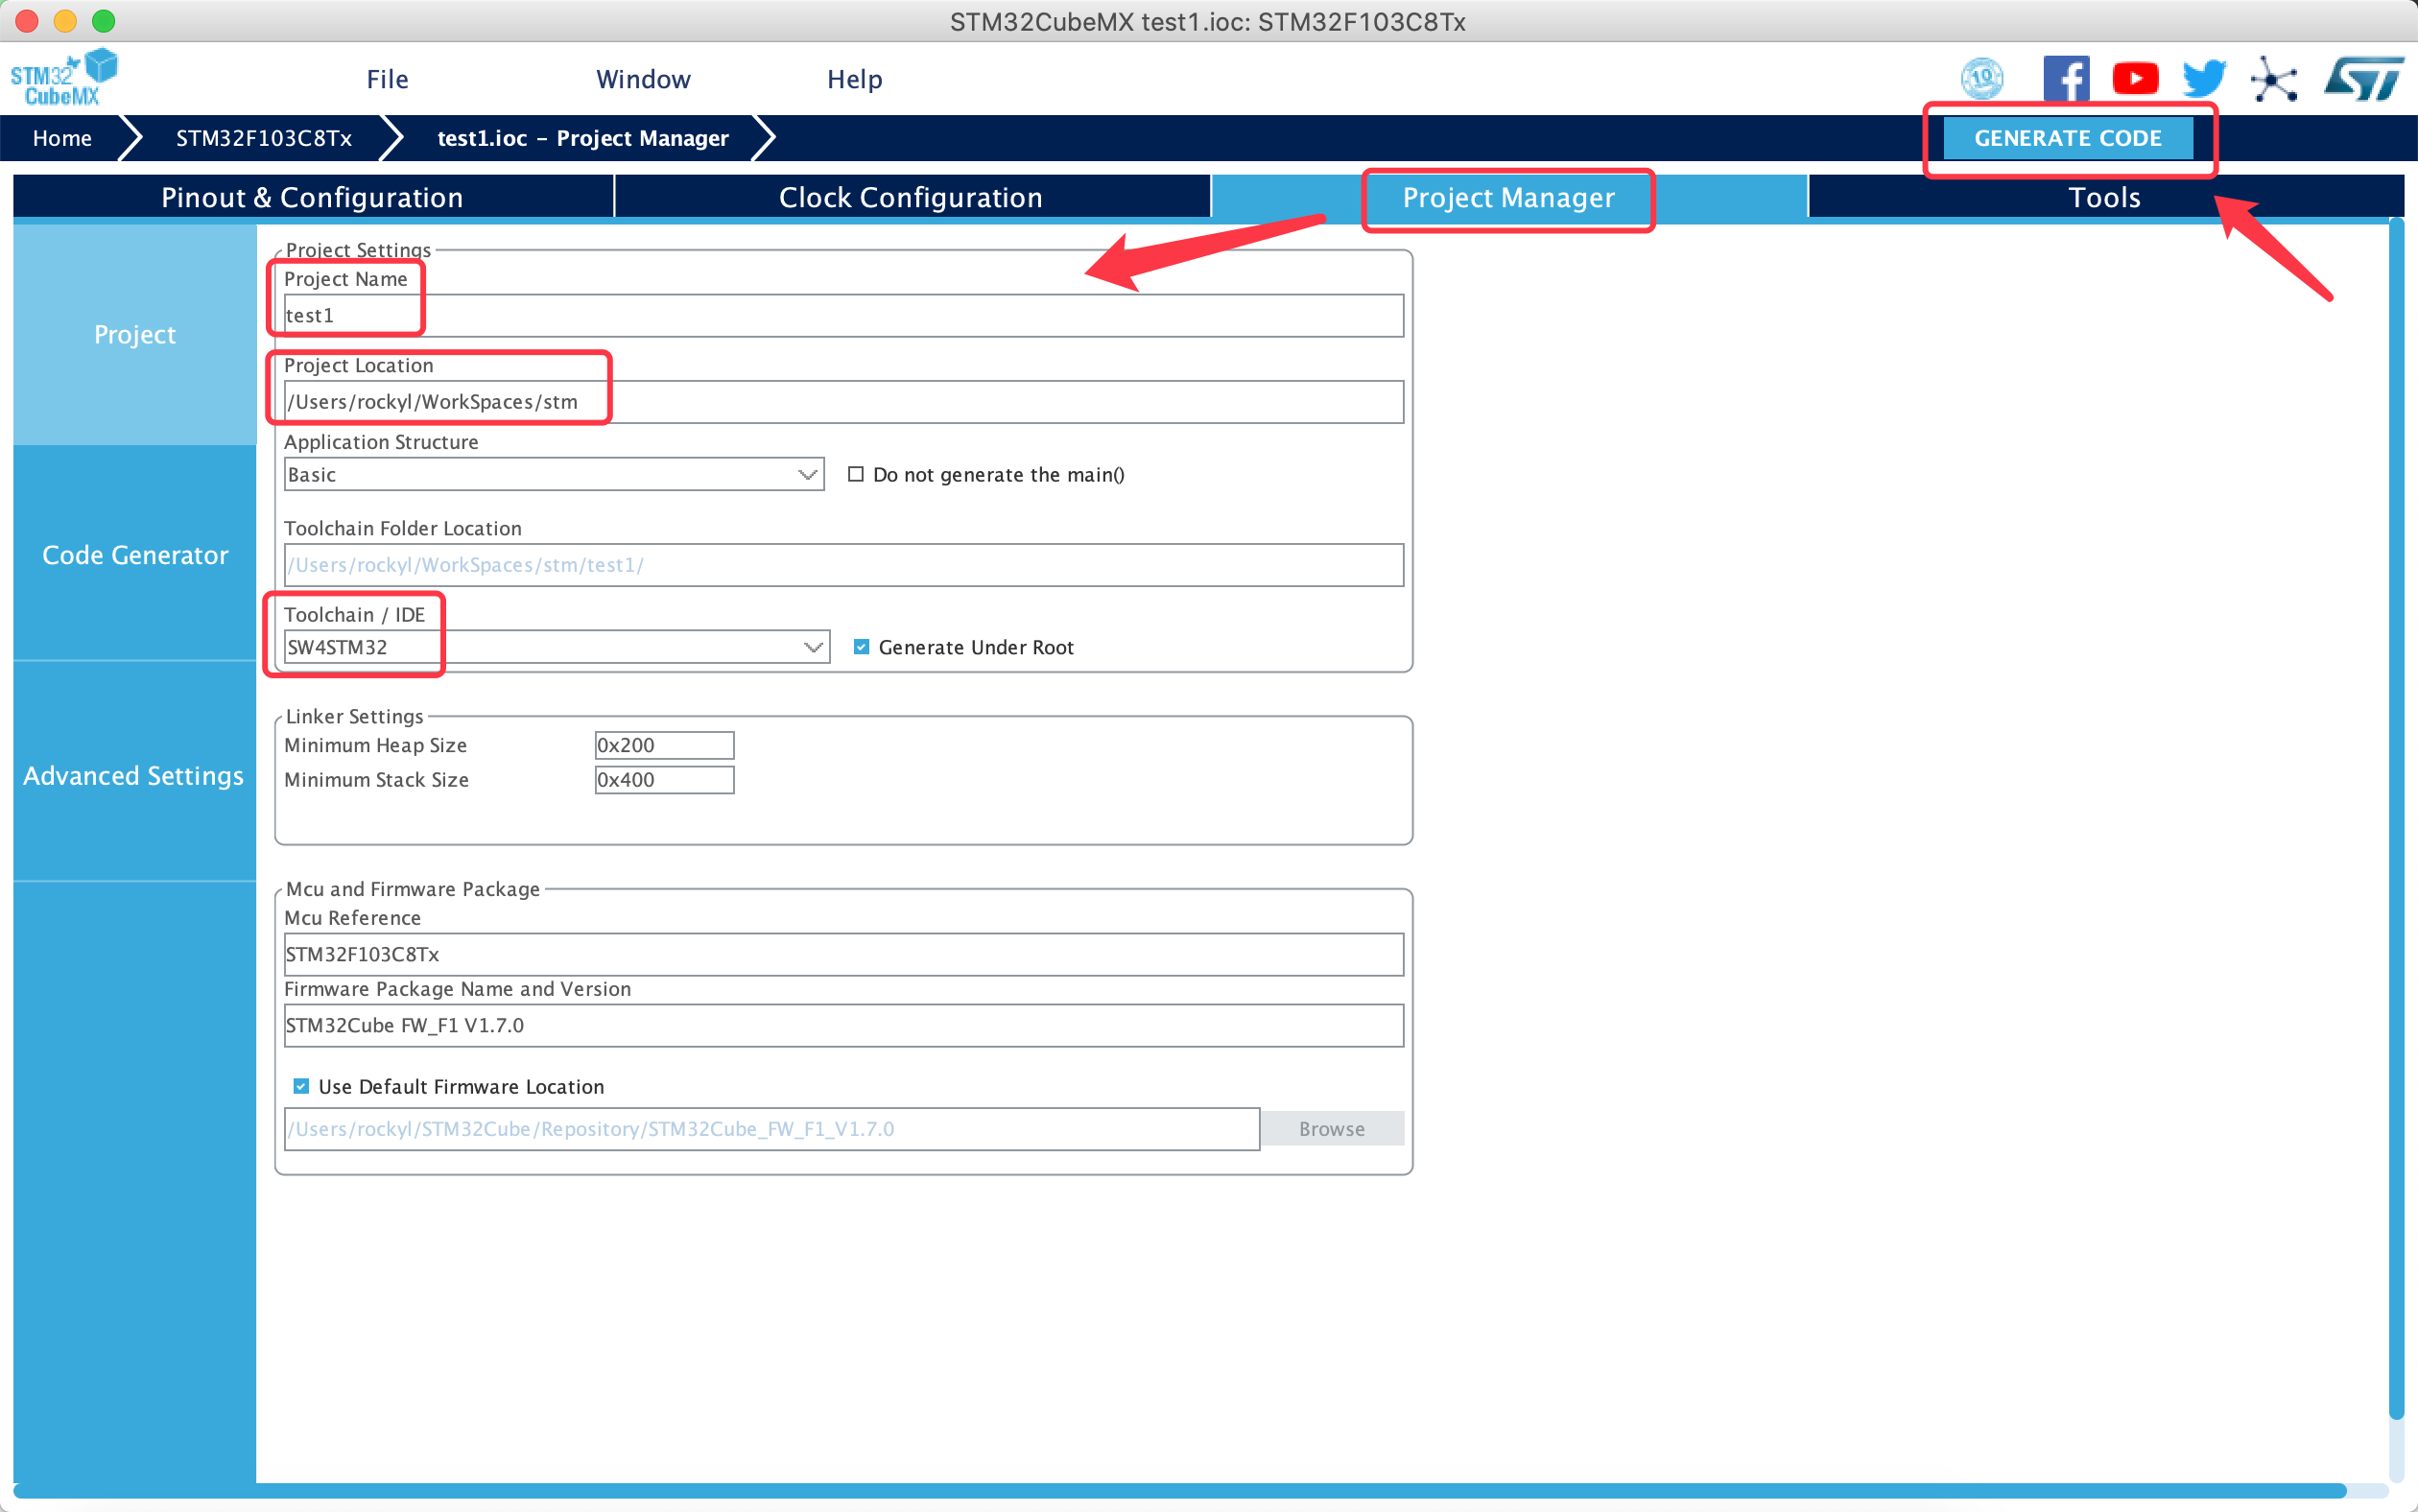Open the Twitter feed icon
The image size is (2418, 1512).
point(2204,78)
